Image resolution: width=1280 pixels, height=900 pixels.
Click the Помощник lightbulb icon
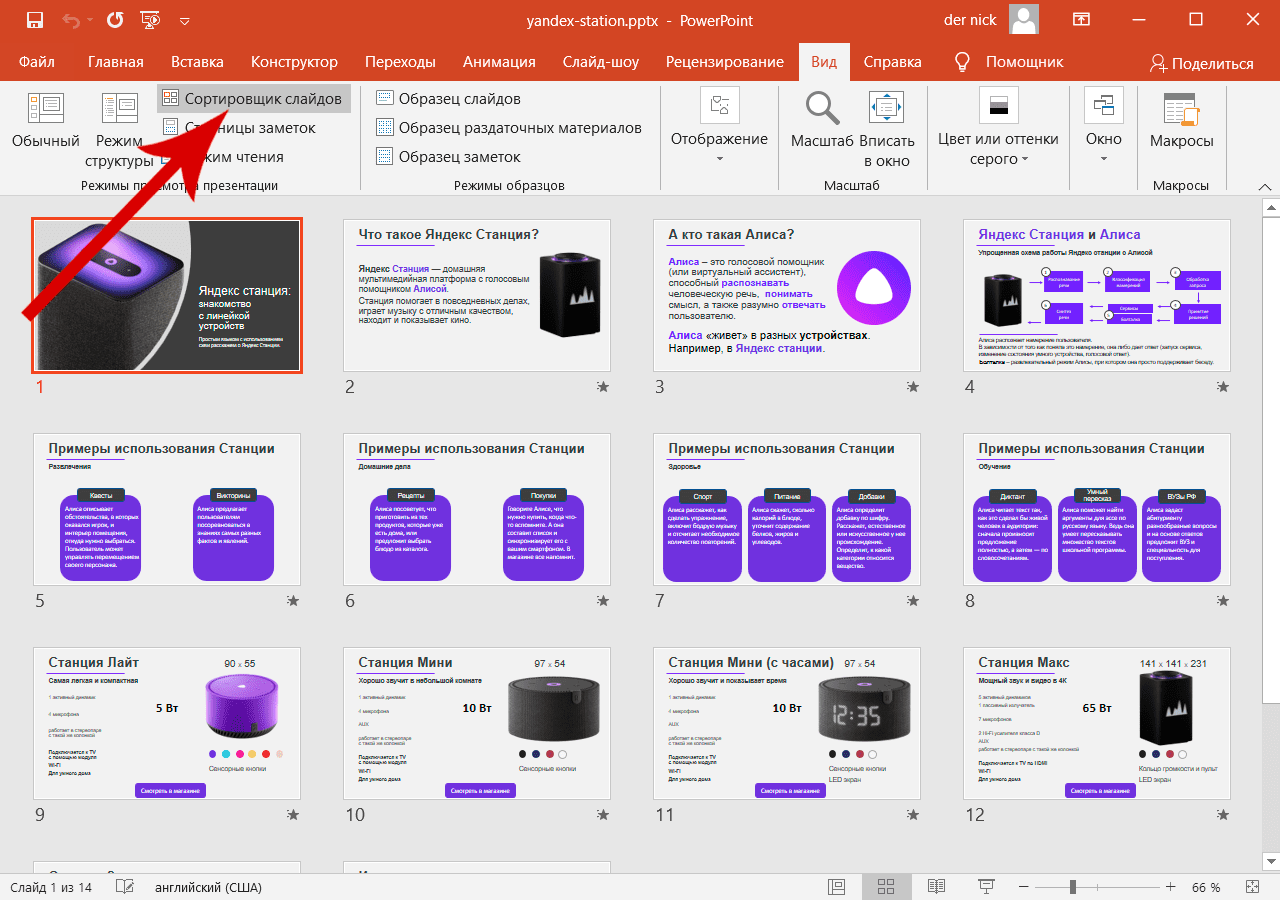tap(963, 62)
